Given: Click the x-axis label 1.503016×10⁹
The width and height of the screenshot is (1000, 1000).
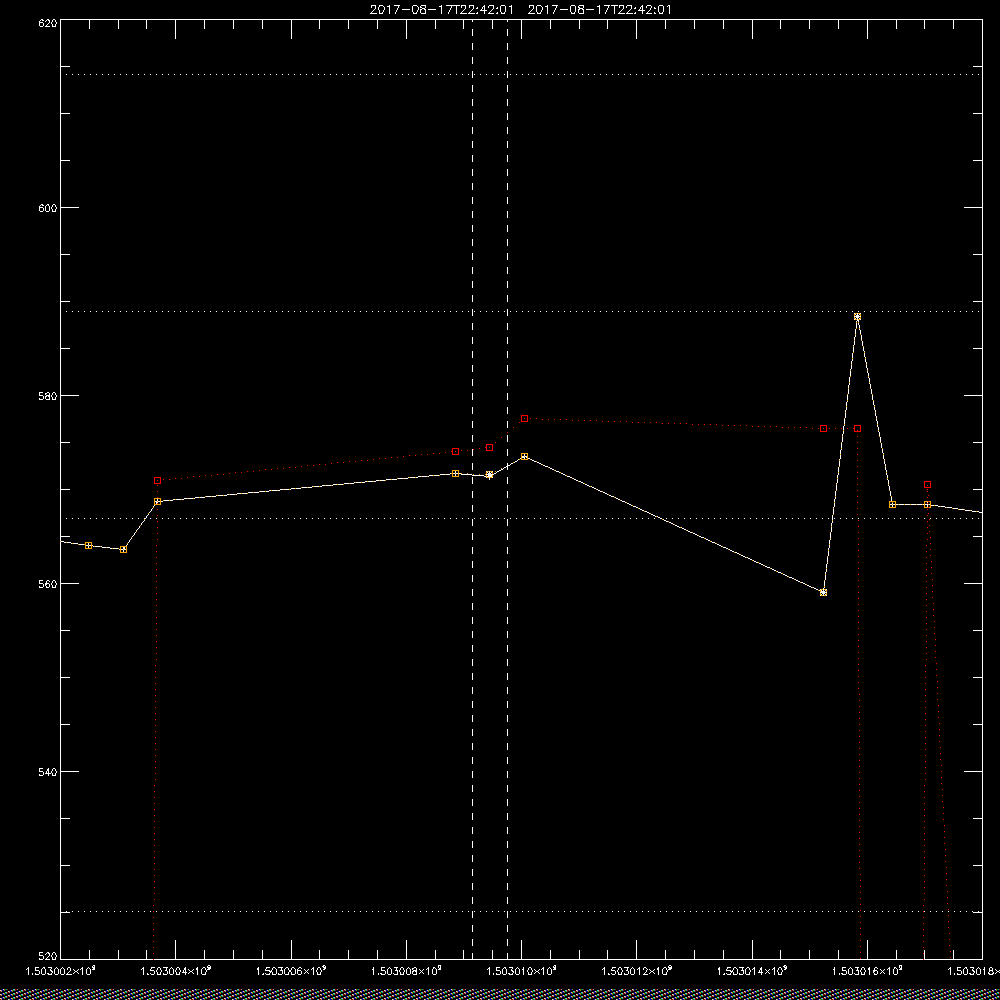Looking at the screenshot, I should pyautogui.click(x=868, y=971).
